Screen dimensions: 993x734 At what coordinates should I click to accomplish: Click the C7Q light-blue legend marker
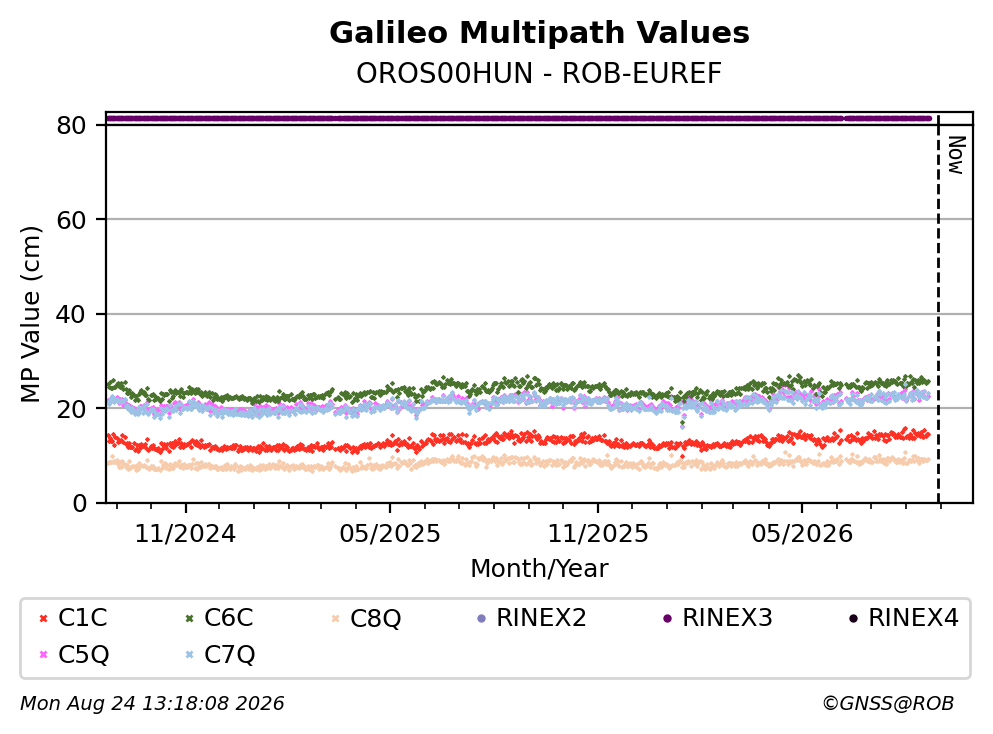pos(189,655)
